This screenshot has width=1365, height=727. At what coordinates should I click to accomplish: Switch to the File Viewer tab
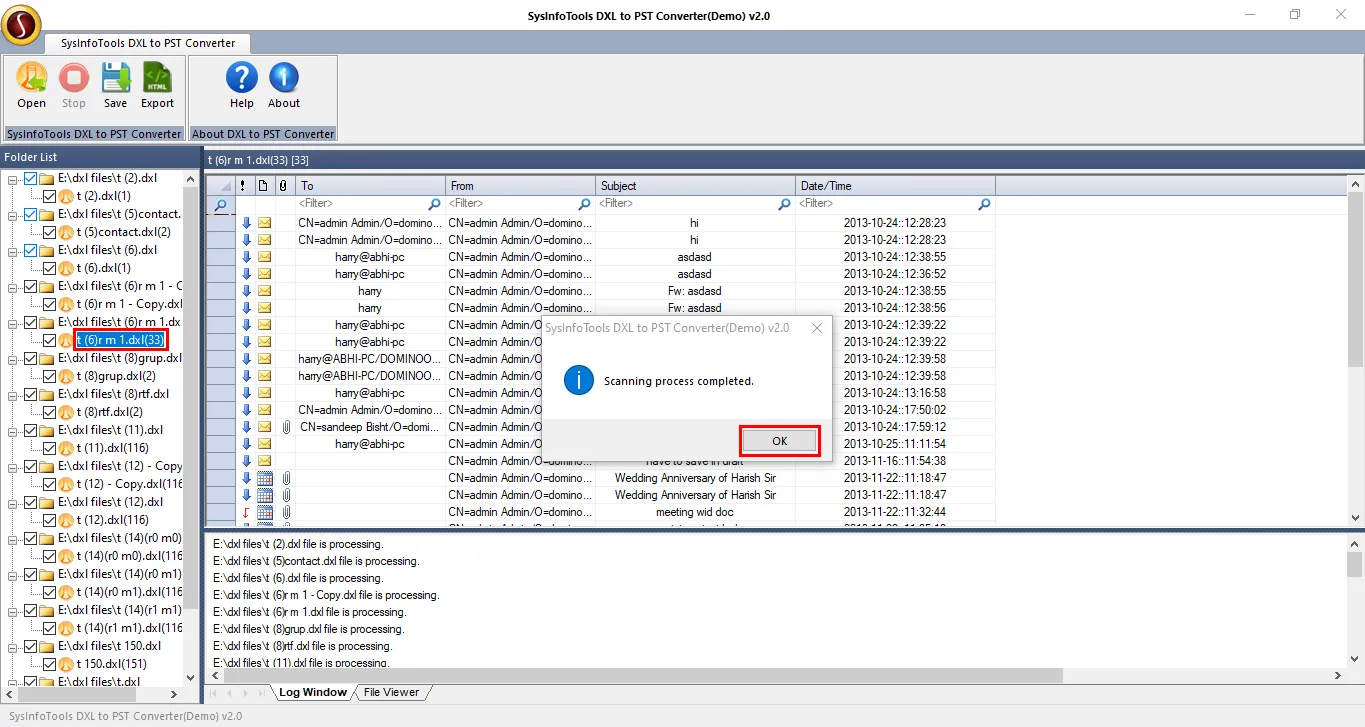[x=391, y=692]
